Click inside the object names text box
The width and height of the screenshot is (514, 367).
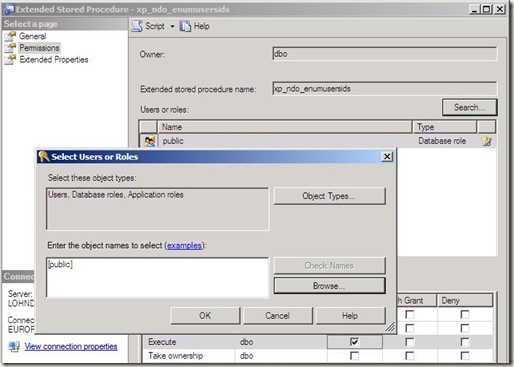coord(158,277)
